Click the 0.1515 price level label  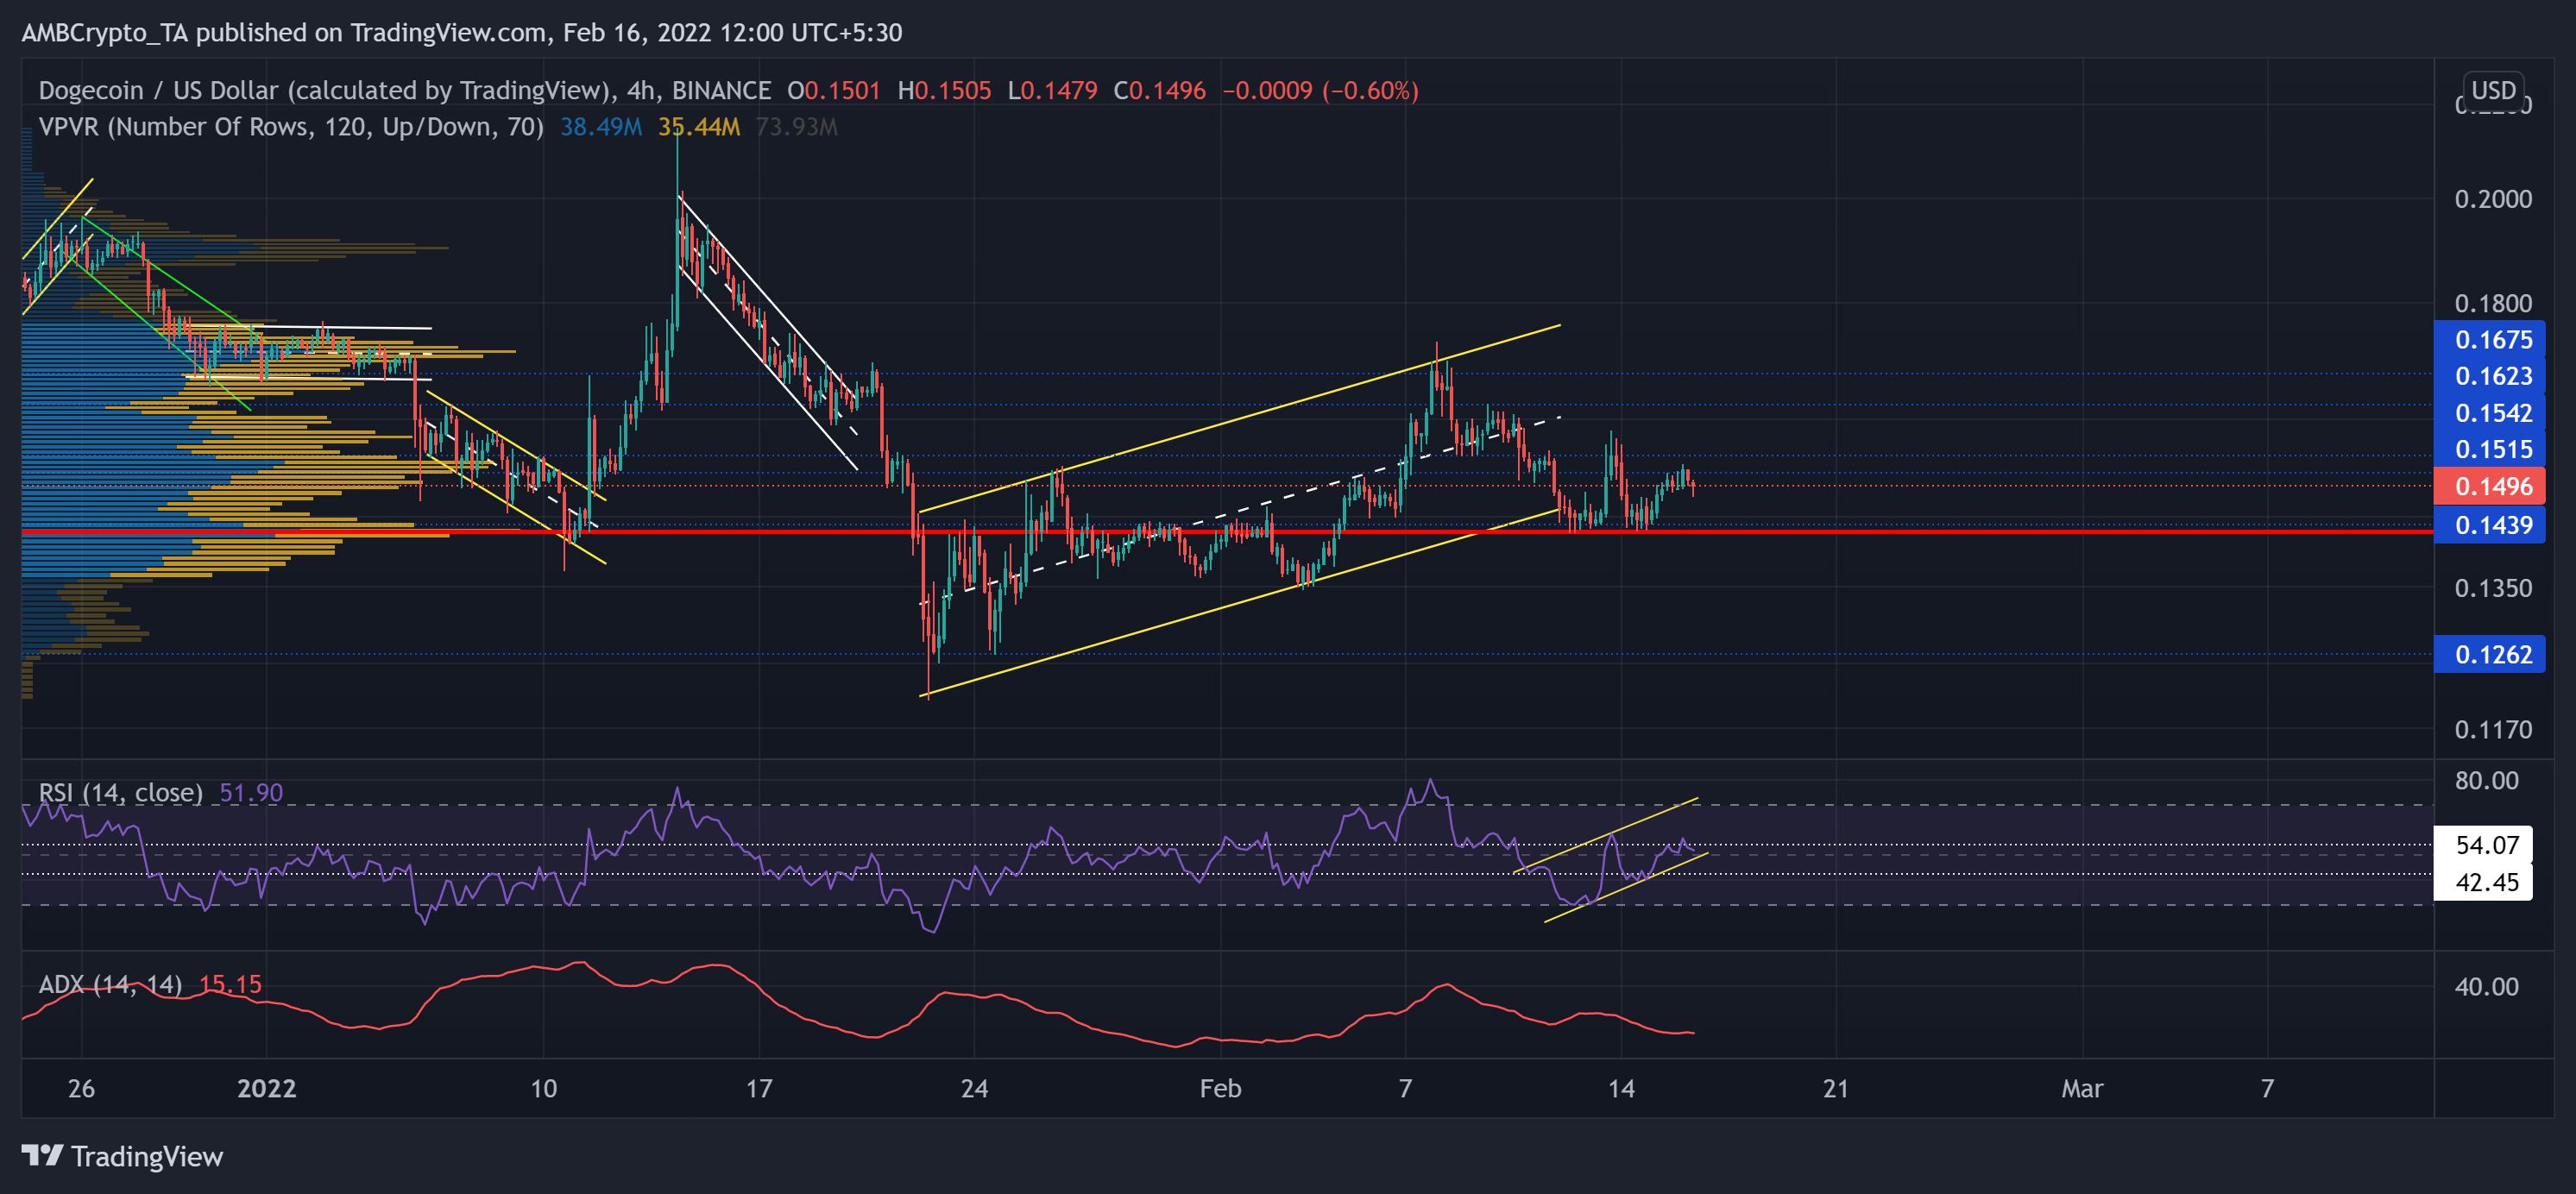tap(2489, 449)
